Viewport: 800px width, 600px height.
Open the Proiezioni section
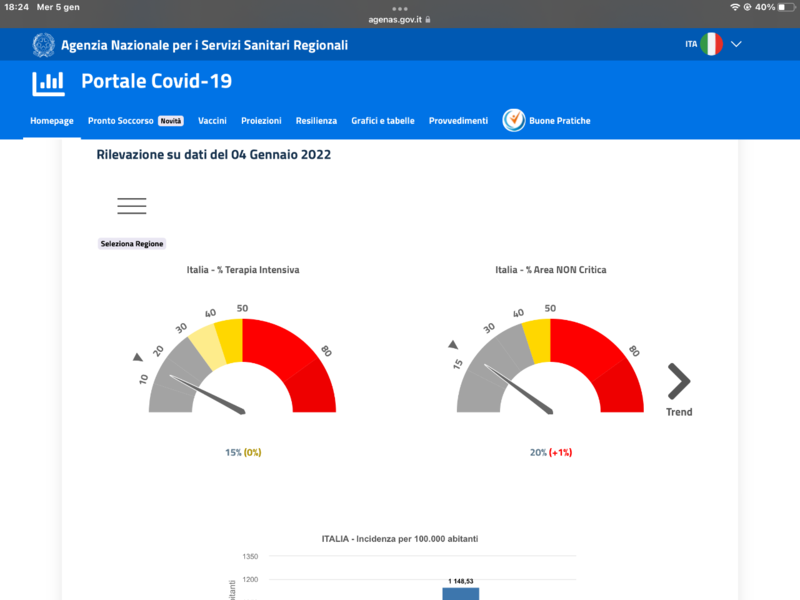(x=261, y=121)
